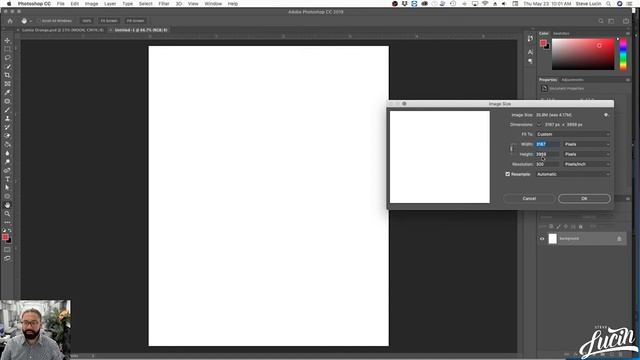Toggle the constrain proportions link icon

click(x=511, y=149)
